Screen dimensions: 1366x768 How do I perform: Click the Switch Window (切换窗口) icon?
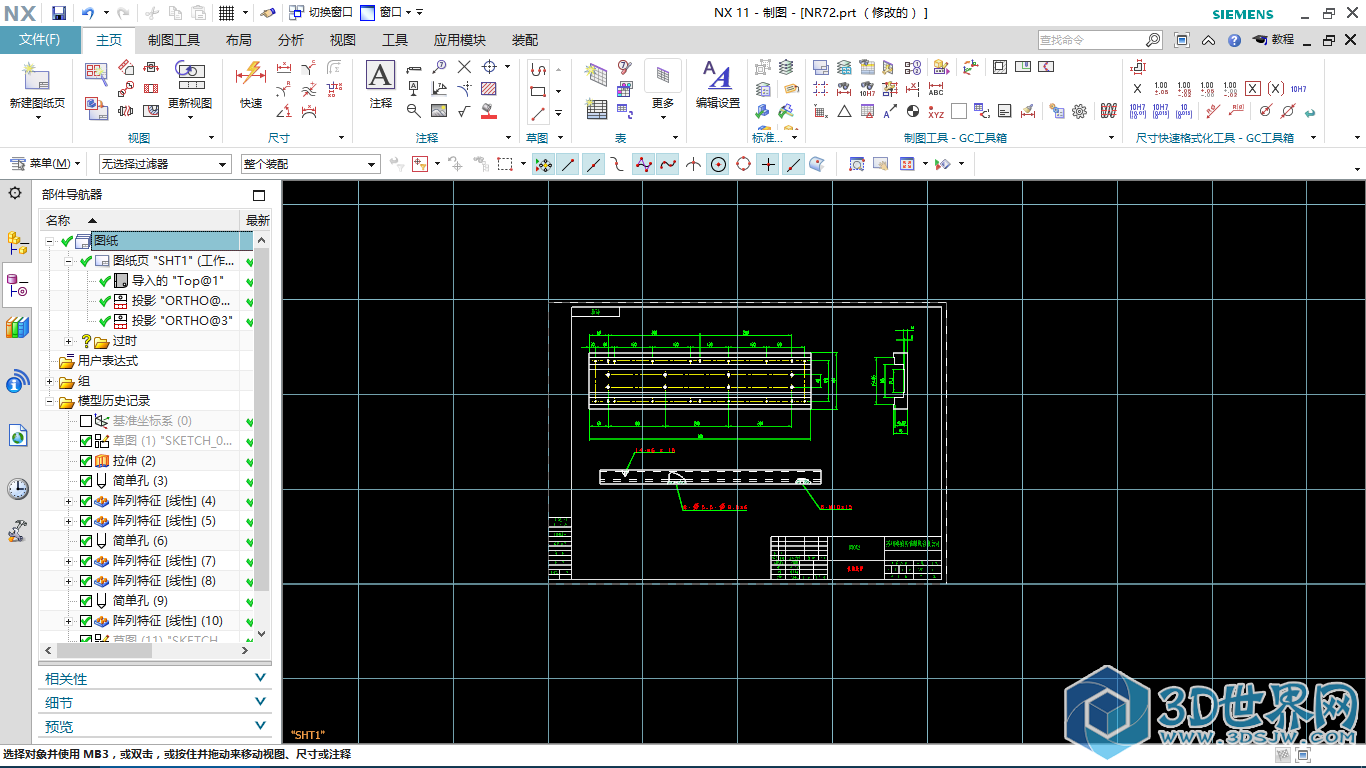tap(297, 13)
